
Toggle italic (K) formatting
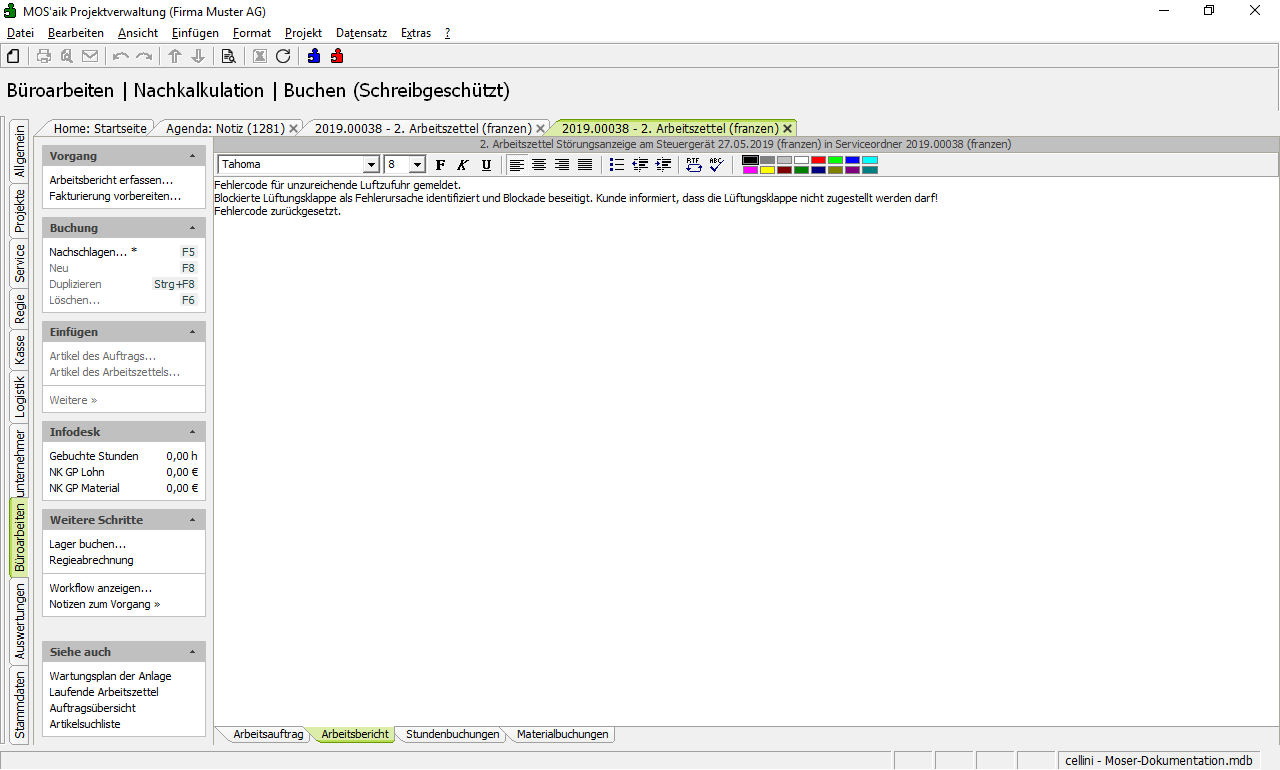click(x=463, y=165)
